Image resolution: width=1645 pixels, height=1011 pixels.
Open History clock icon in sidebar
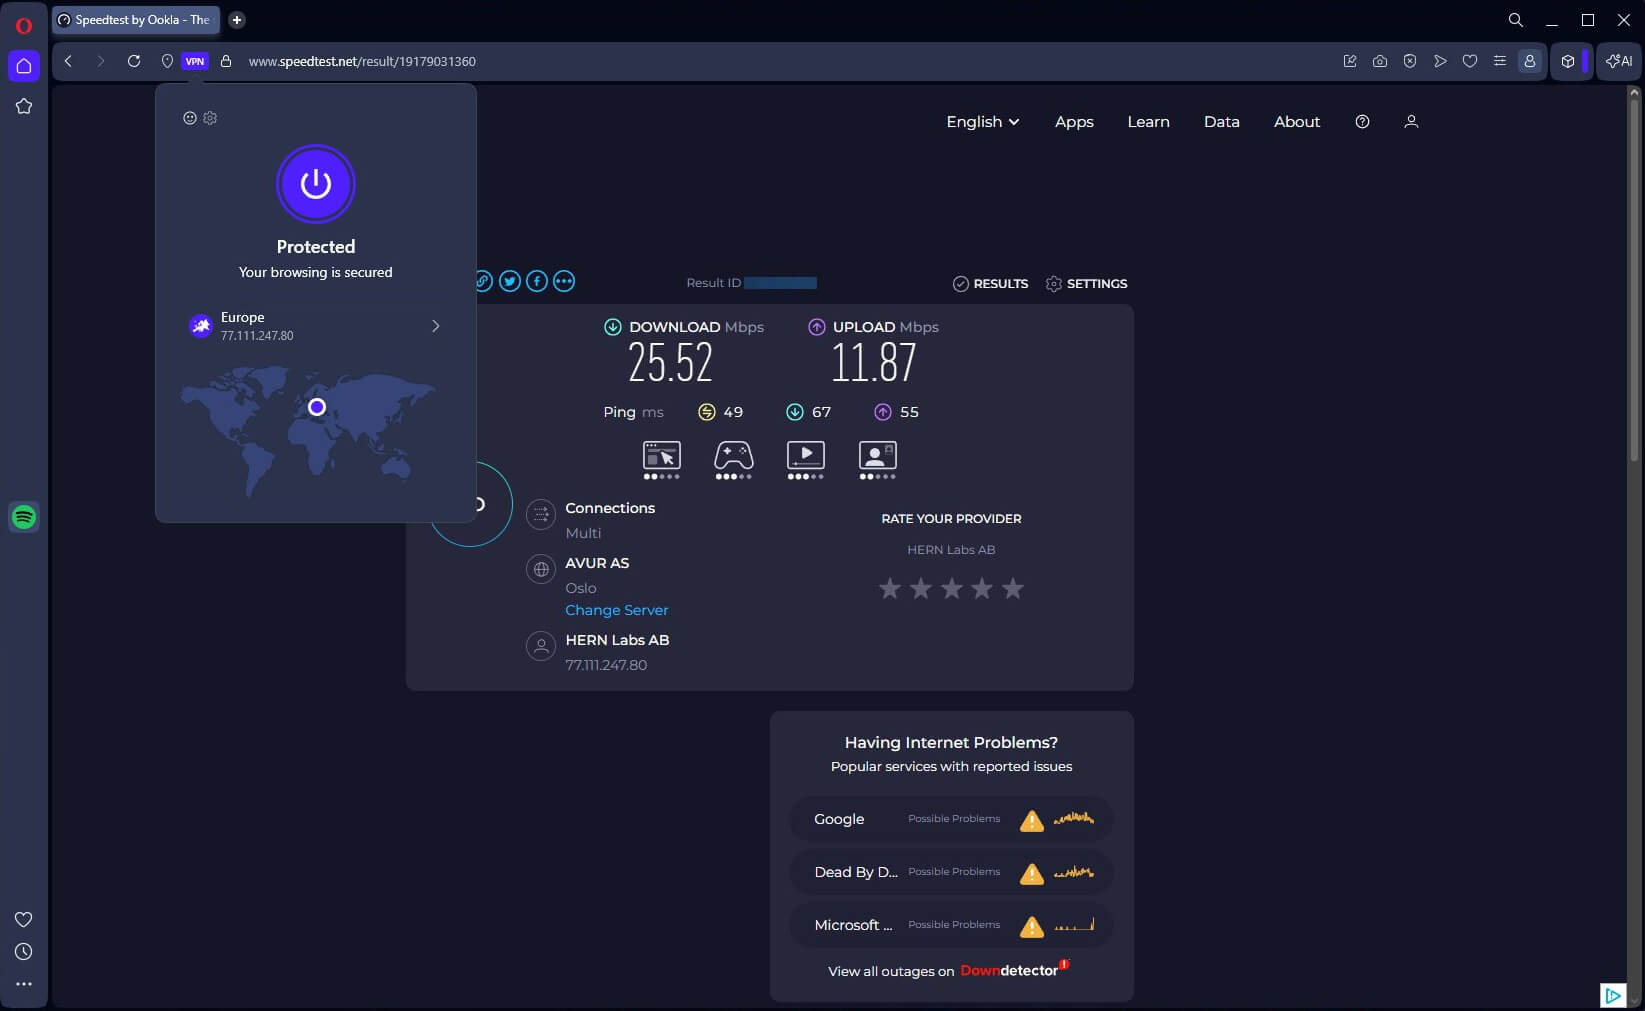coord(24,952)
